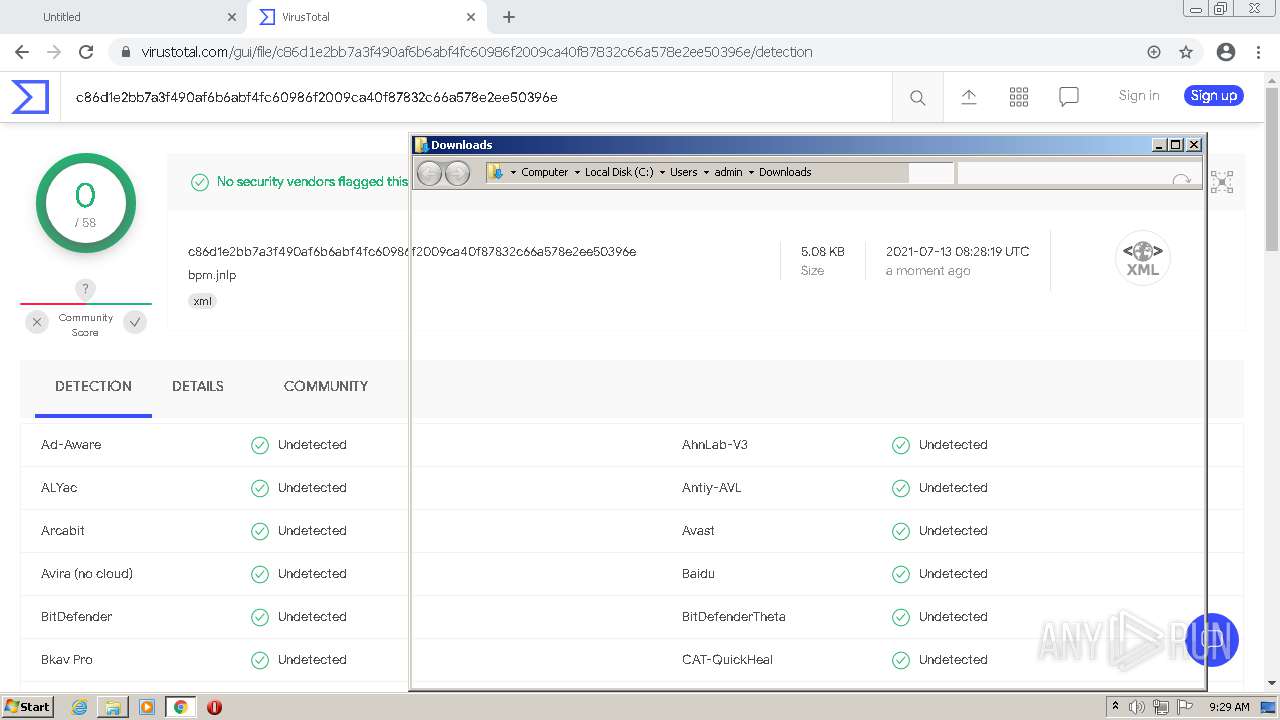Click Chrome forward arrow
This screenshot has width=1280, height=720.
coord(54,52)
